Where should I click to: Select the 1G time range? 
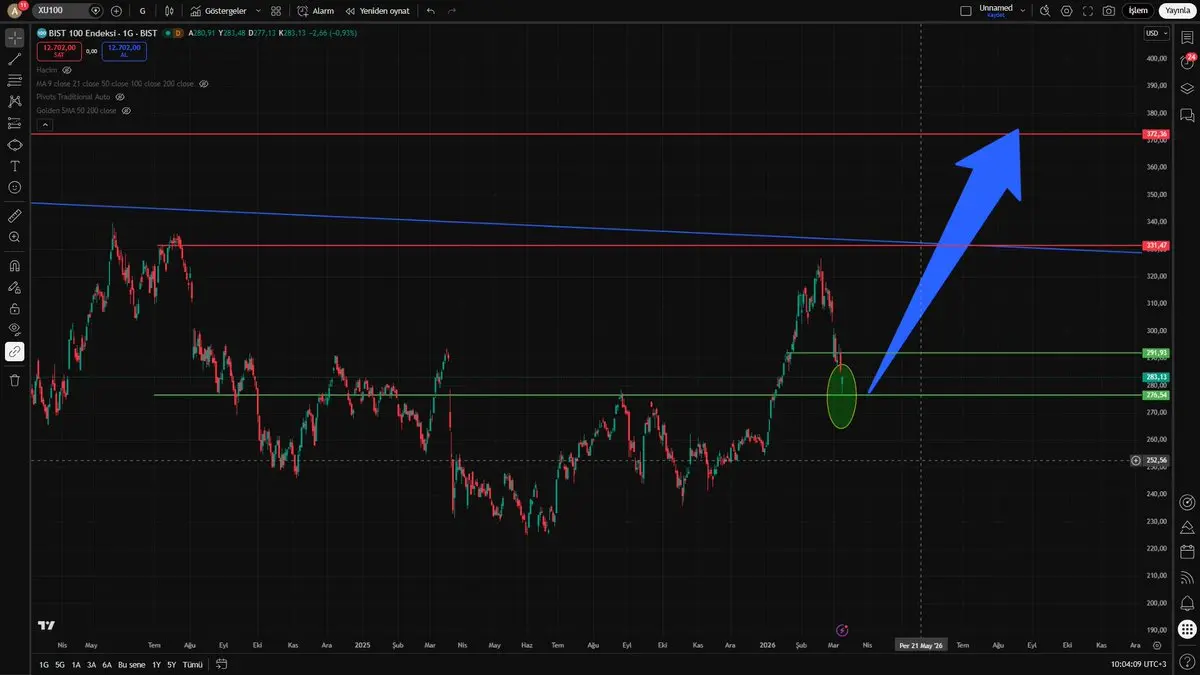(44, 665)
